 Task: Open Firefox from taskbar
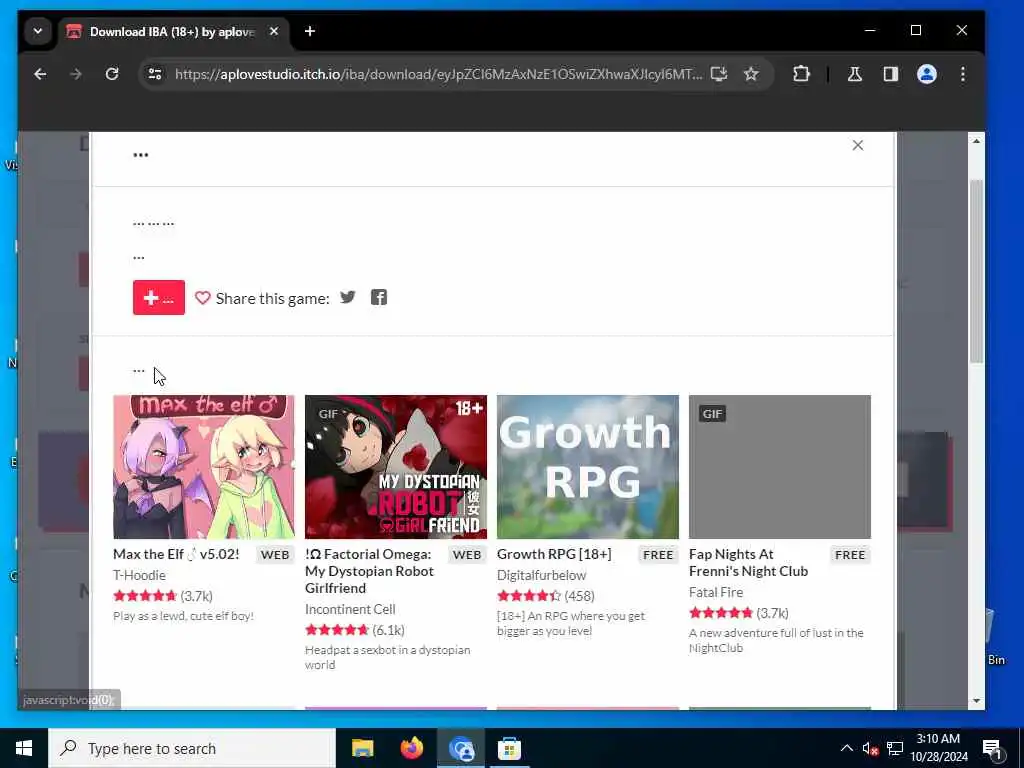click(x=411, y=748)
